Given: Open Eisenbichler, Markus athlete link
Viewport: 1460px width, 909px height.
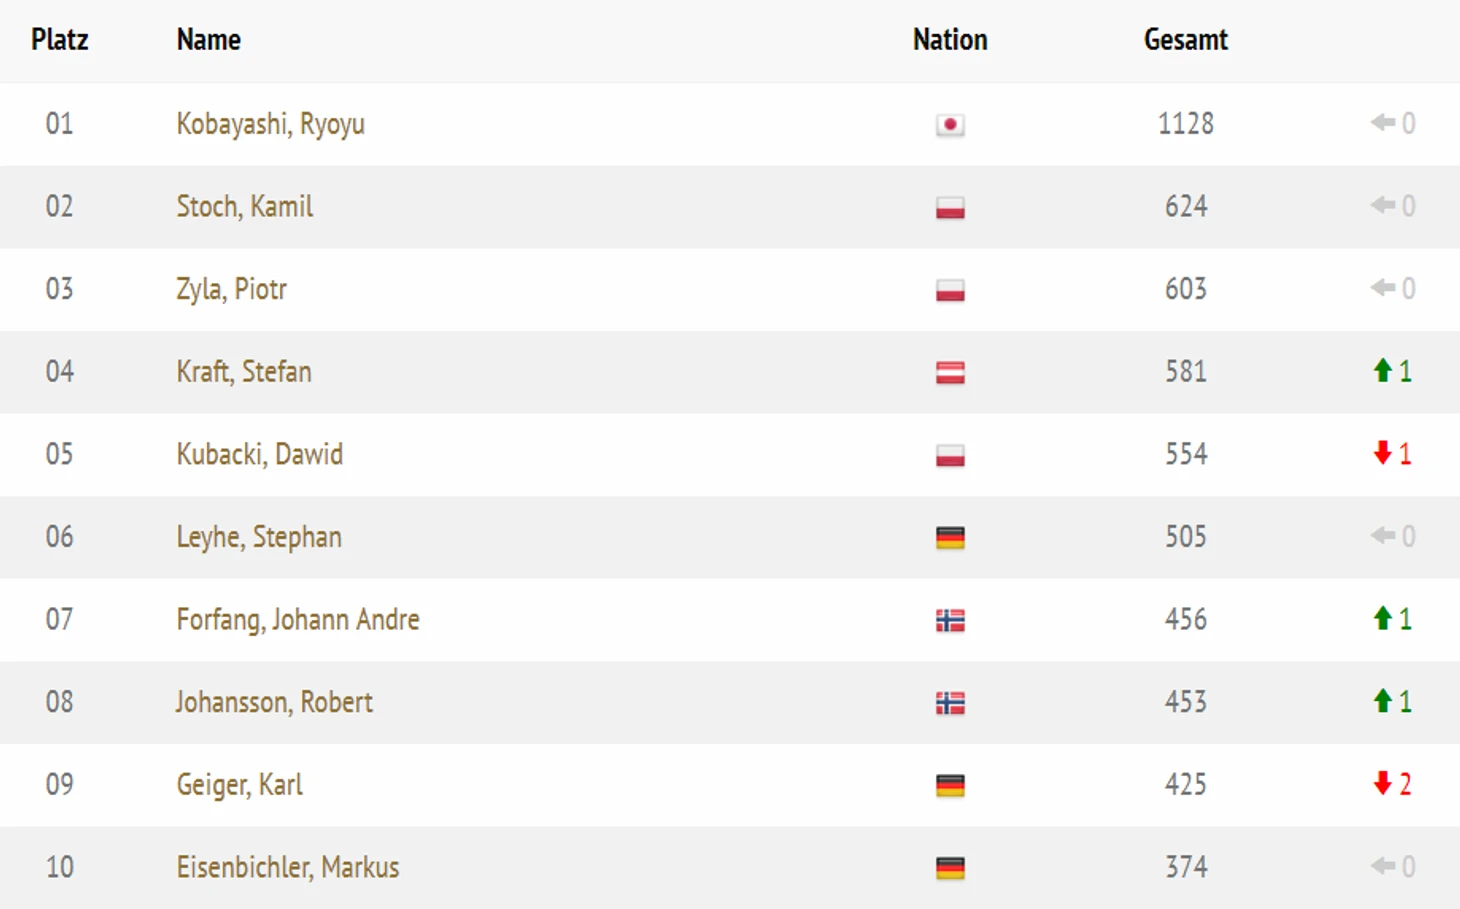Looking at the screenshot, I should 288,867.
